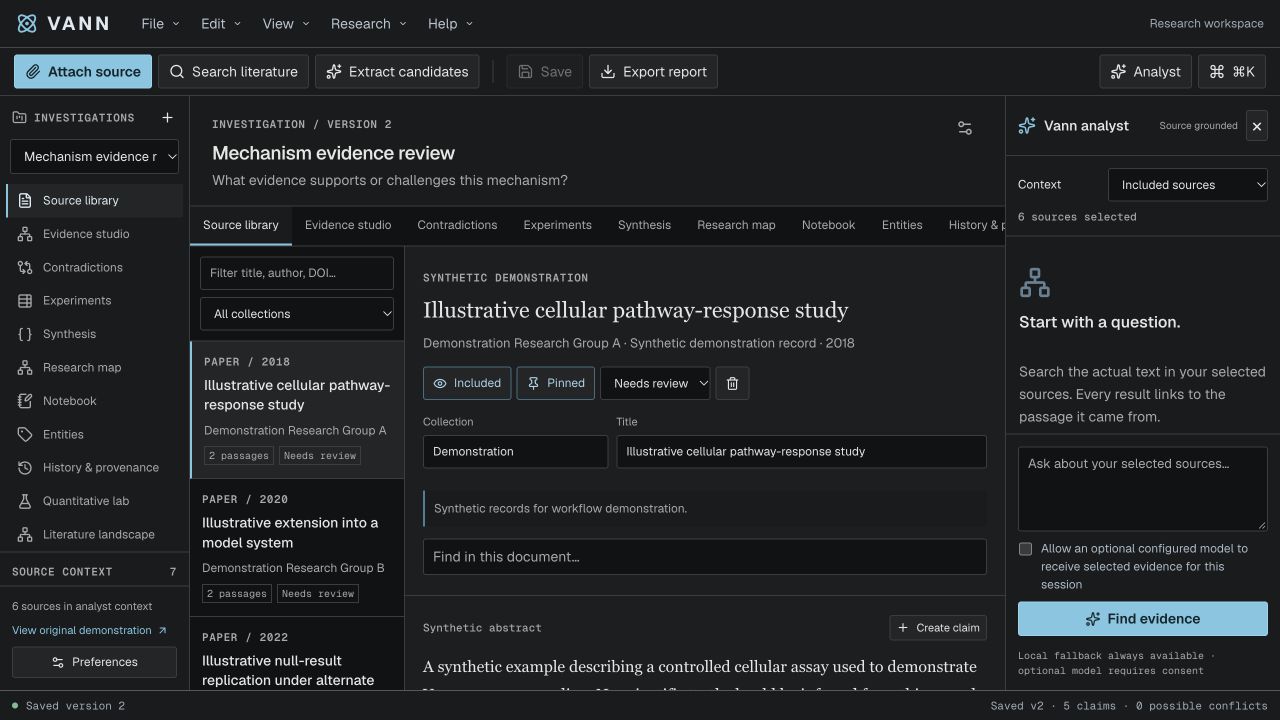Open investigation settings sliders icon
This screenshot has height=720, width=1280.
point(965,128)
